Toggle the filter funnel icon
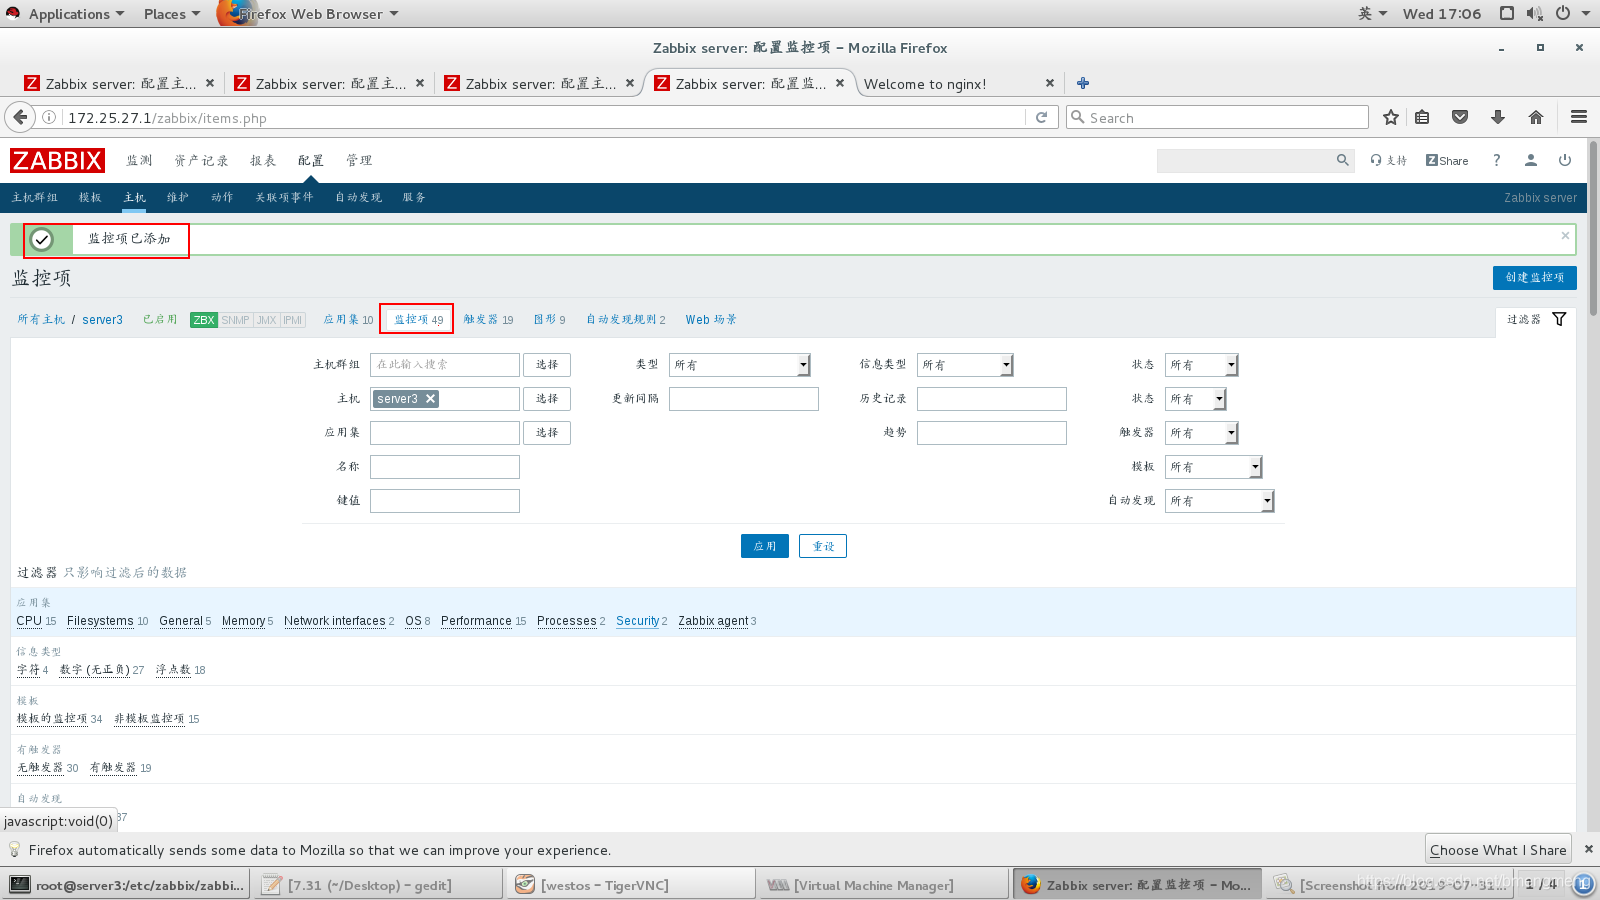This screenshot has width=1600, height=900. coord(1559,319)
